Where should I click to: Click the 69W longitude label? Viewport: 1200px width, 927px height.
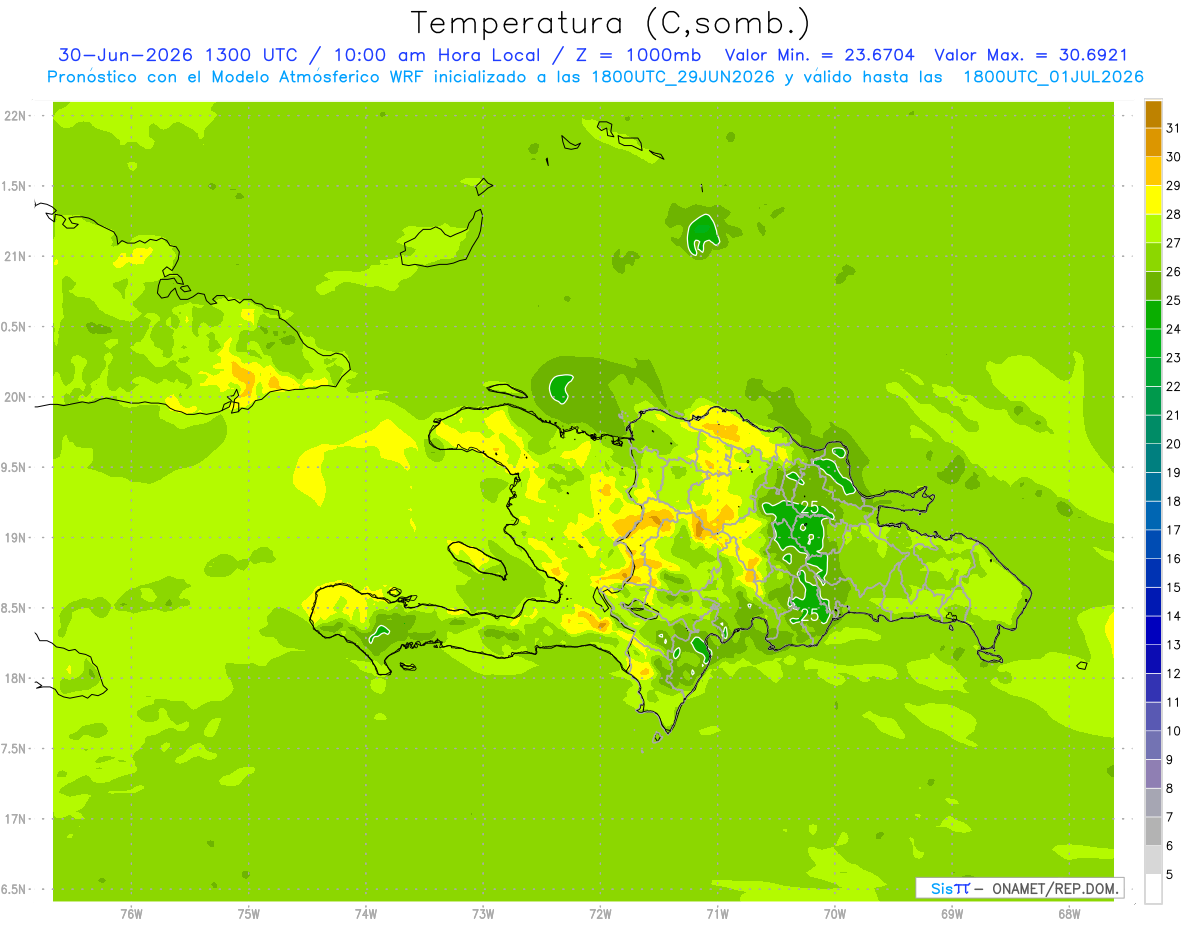pyautogui.click(x=952, y=914)
